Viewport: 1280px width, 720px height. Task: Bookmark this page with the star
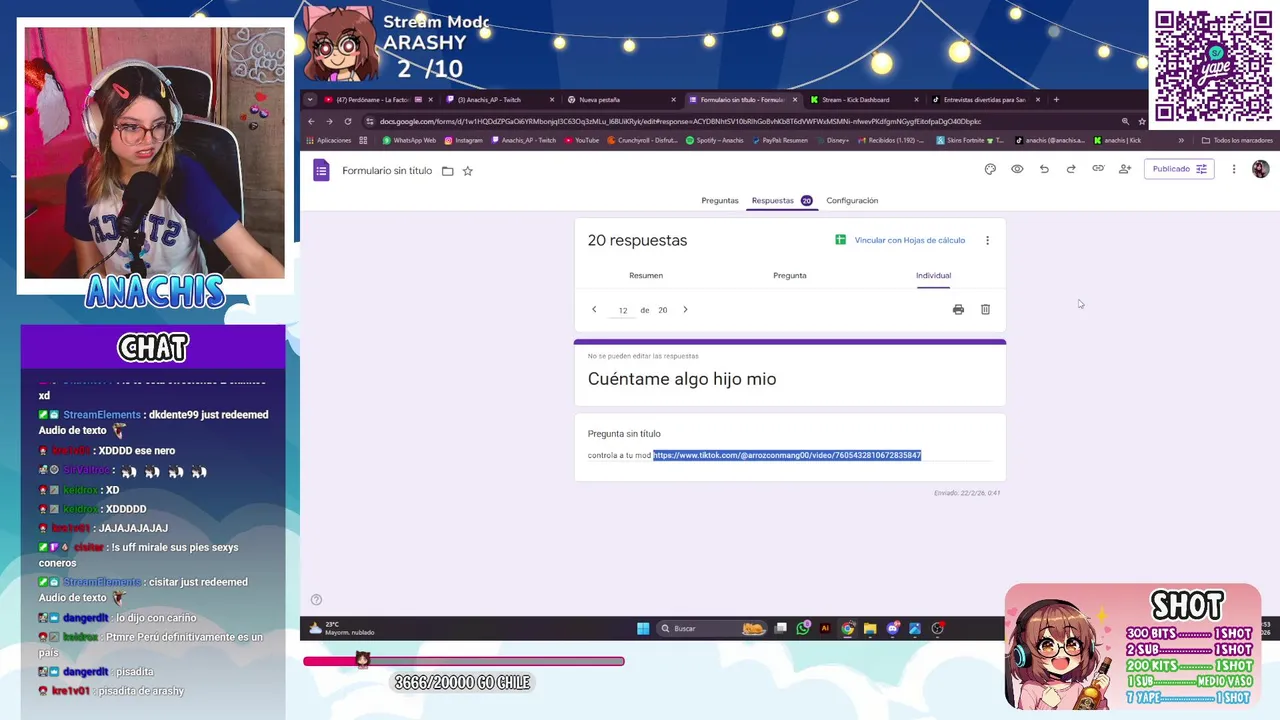tap(1142, 122)
